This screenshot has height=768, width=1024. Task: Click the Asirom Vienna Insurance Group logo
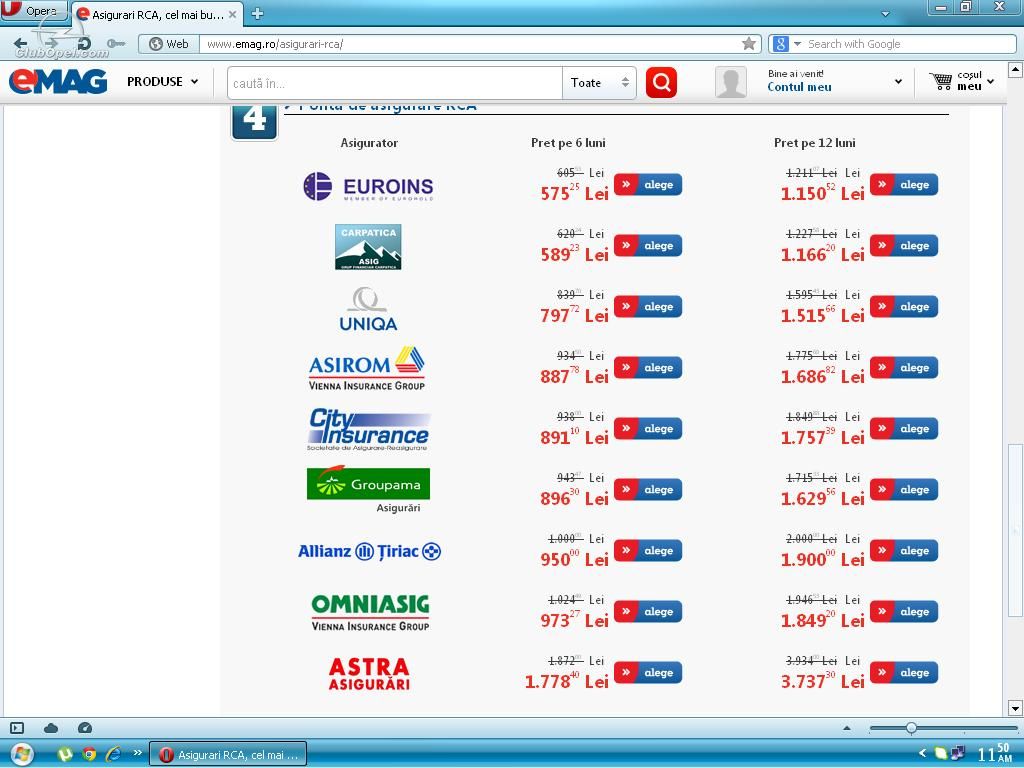pos(367,368)
